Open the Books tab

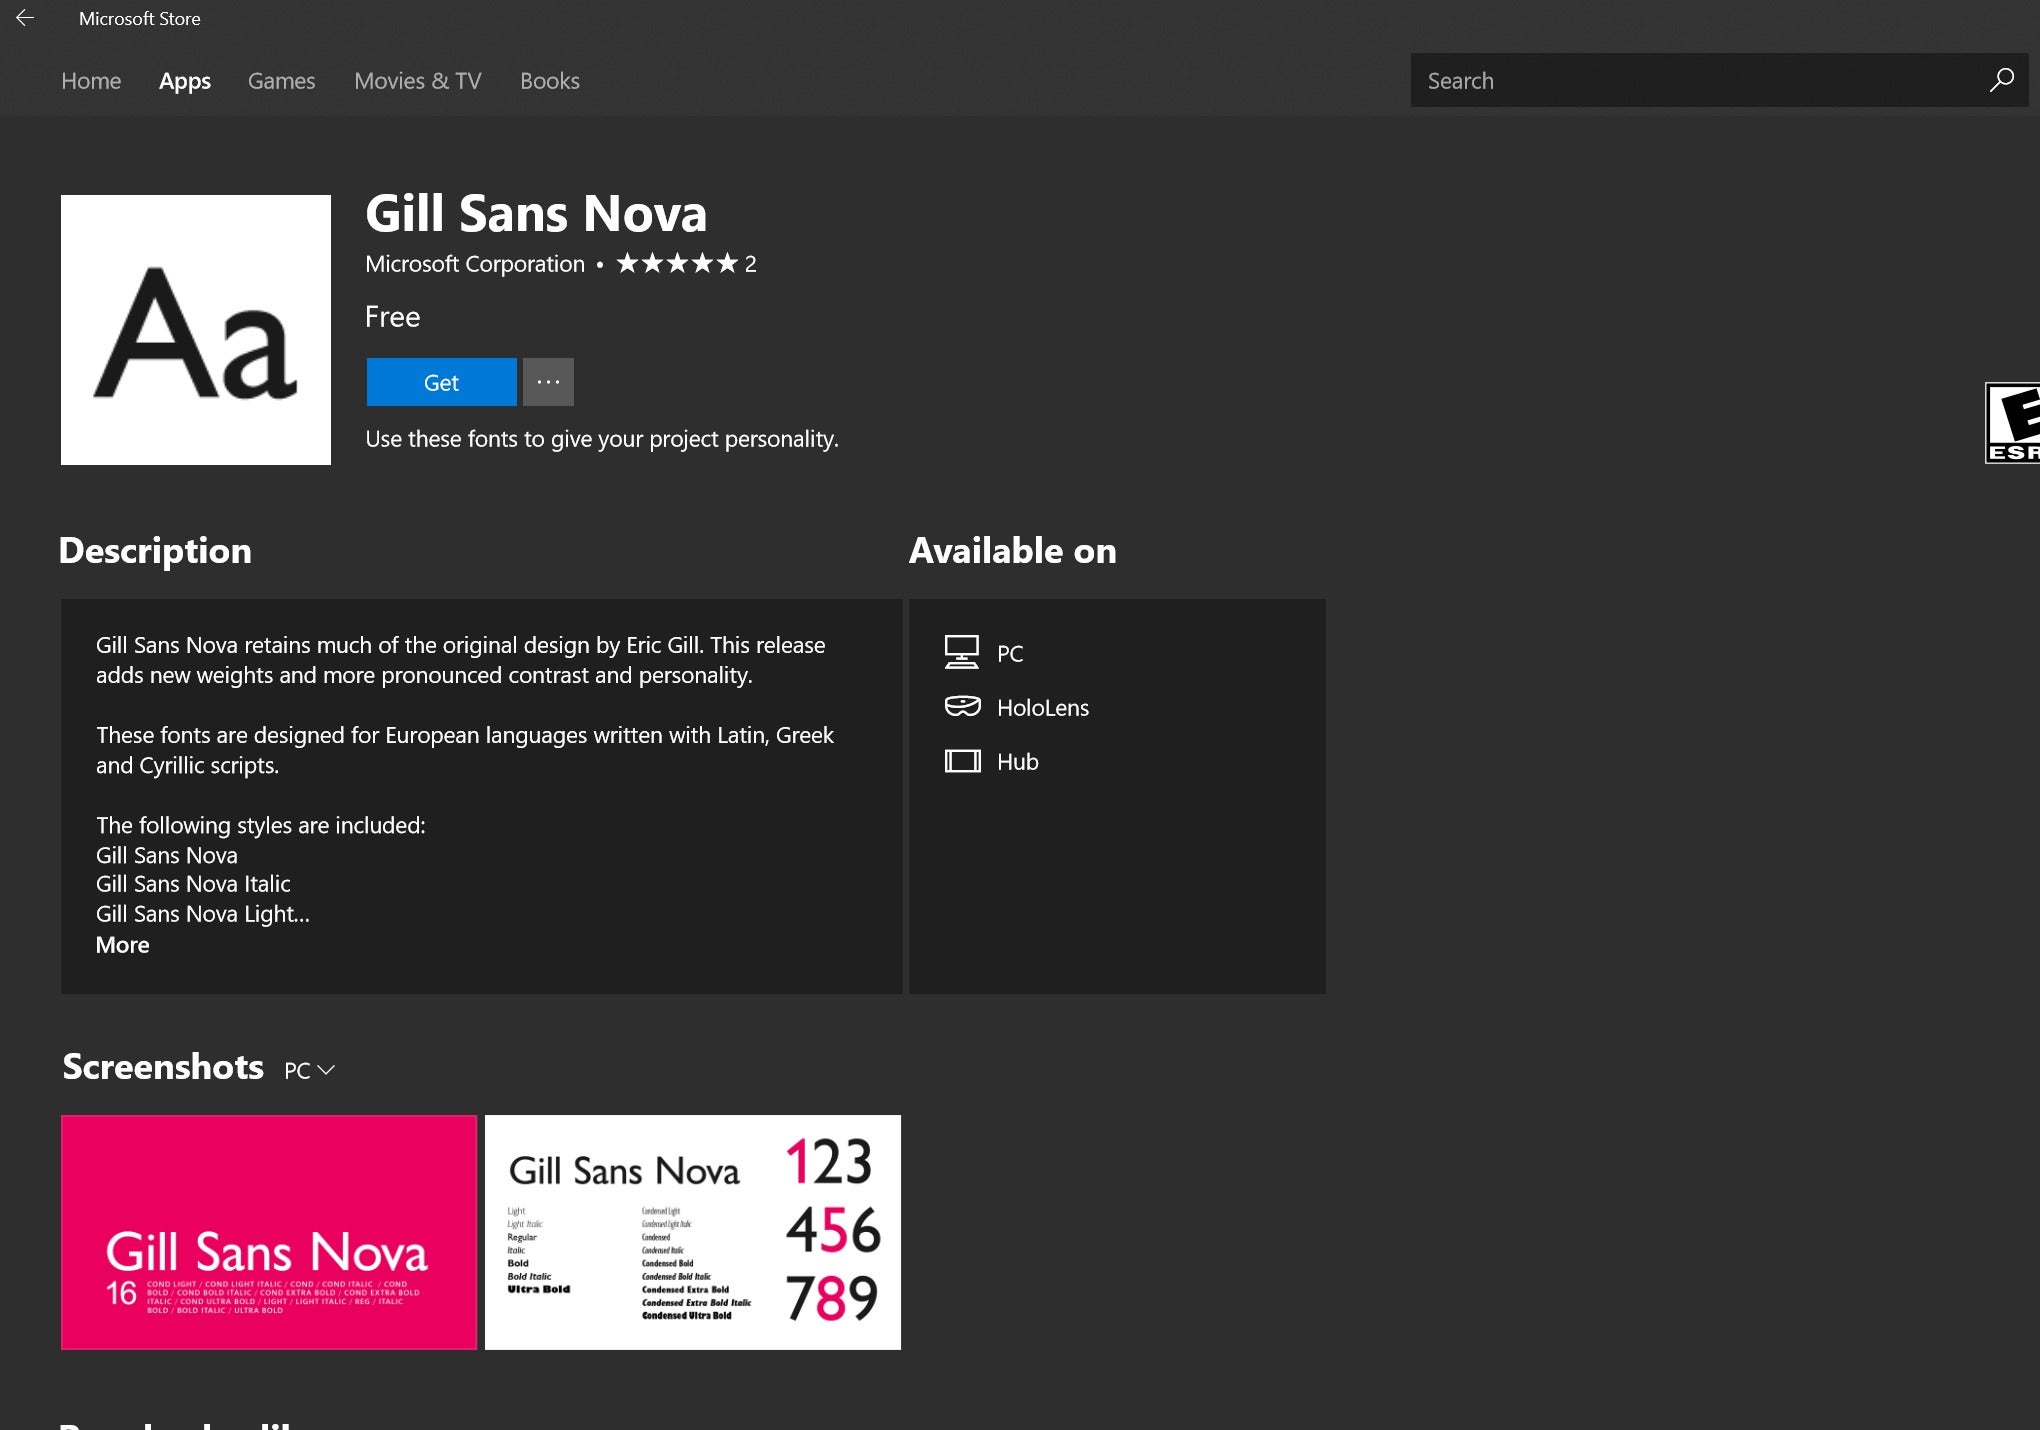(x=550, y=81)
